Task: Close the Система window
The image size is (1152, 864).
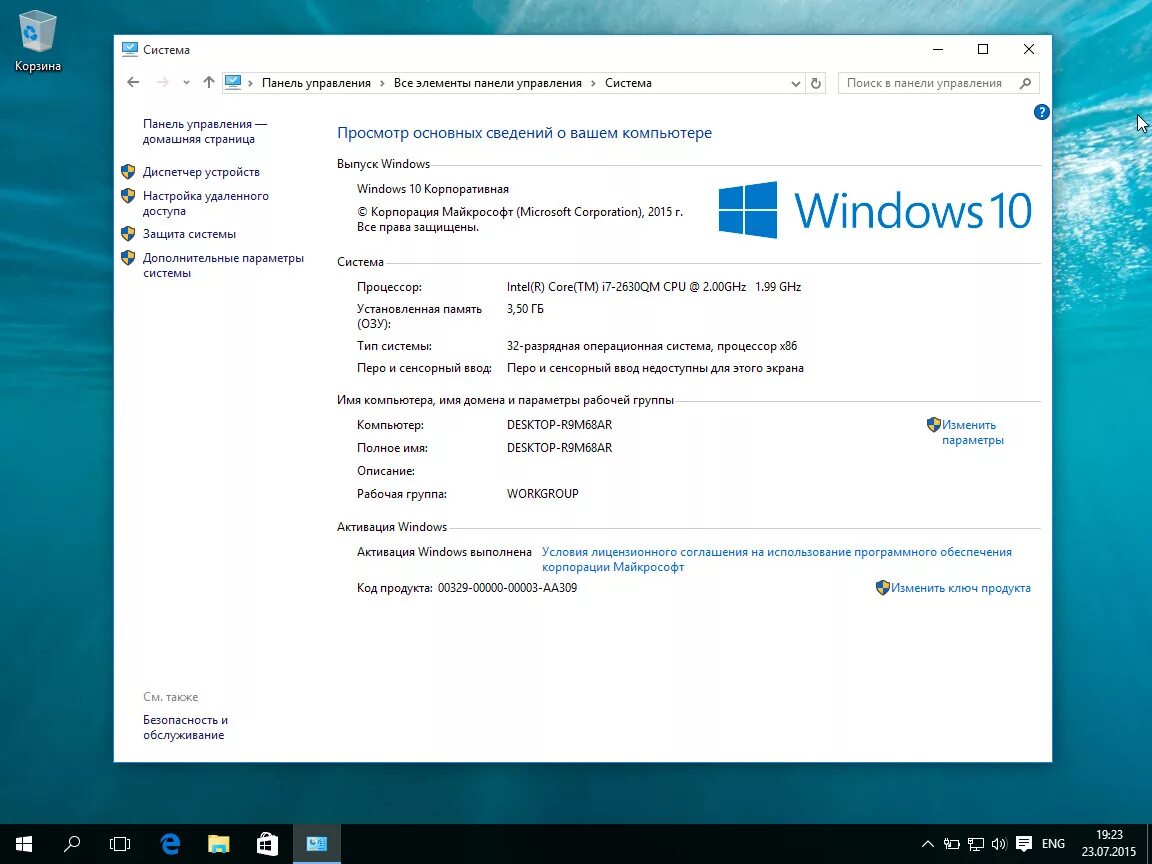Action: pyautogui.click(x=1029, y=49)
